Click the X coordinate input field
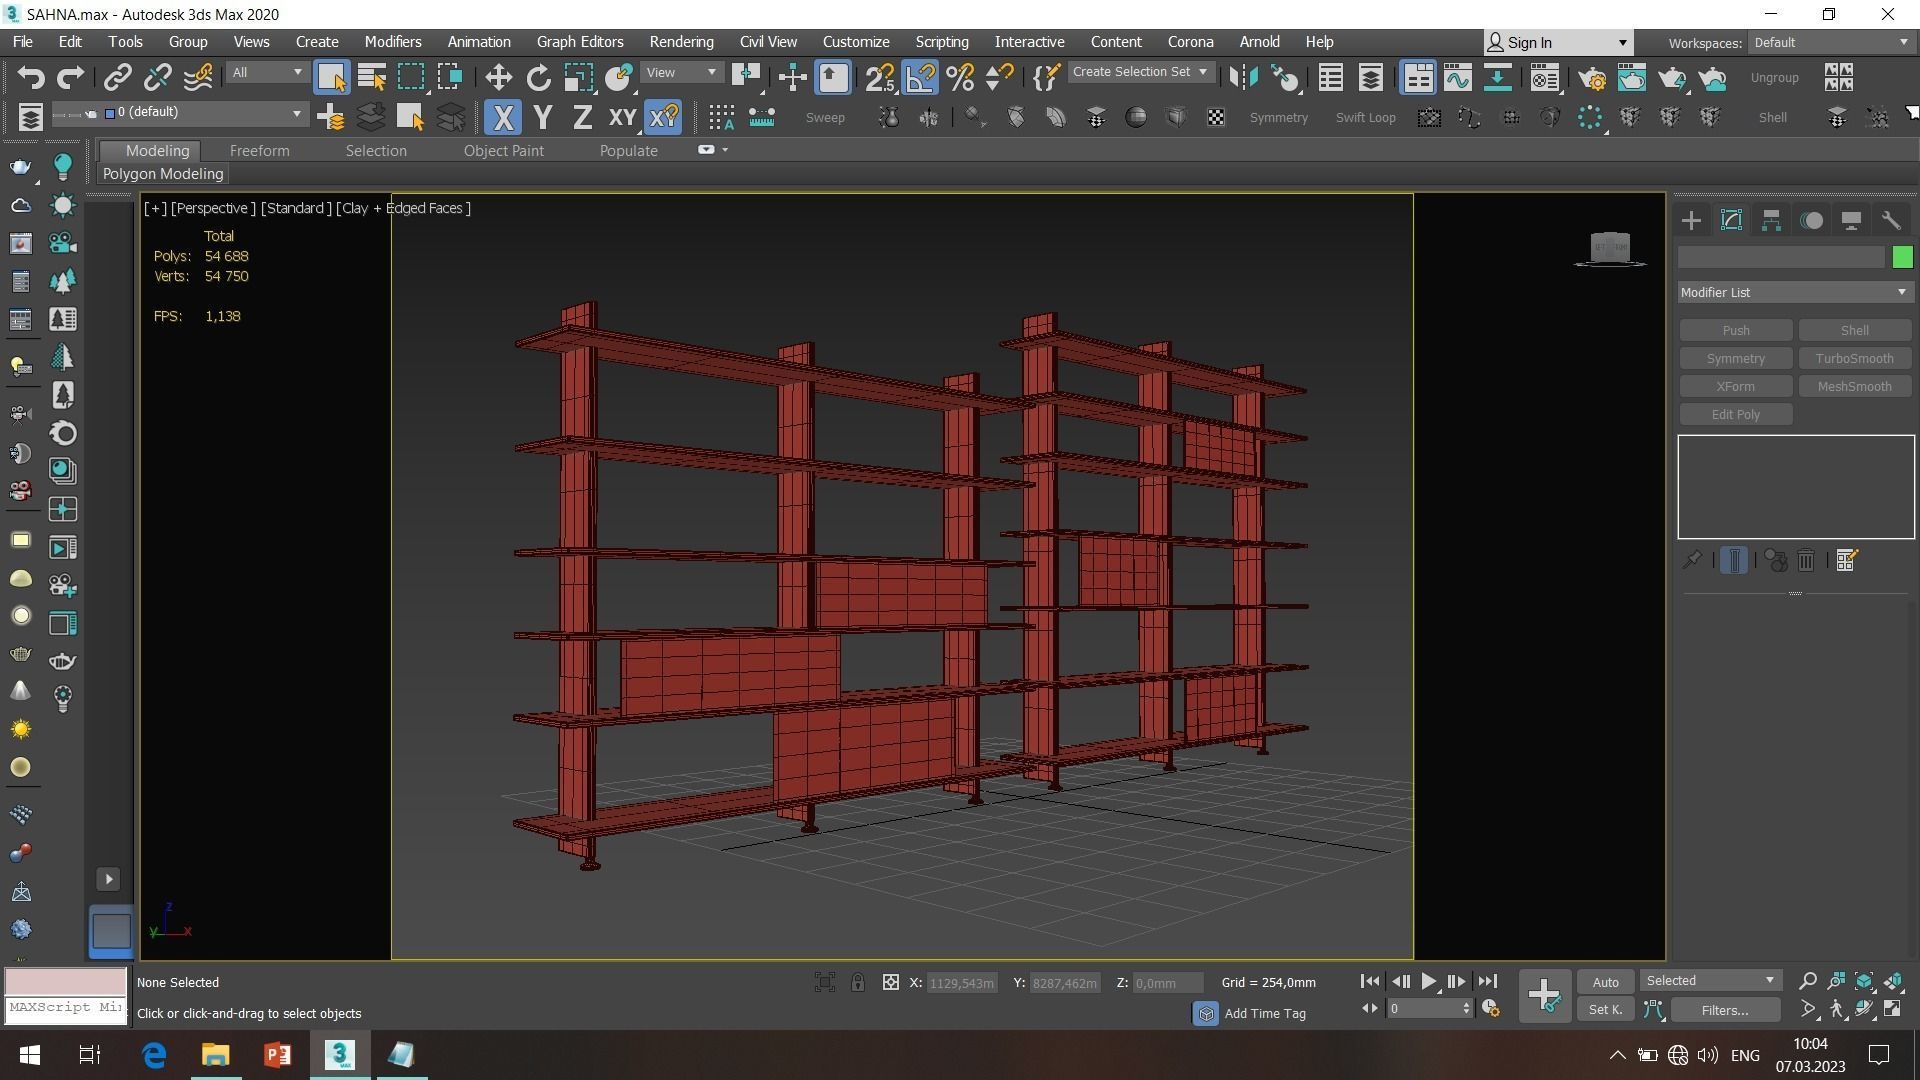The width and height of the screenshot is (1920, 1080). click(962, 982)
